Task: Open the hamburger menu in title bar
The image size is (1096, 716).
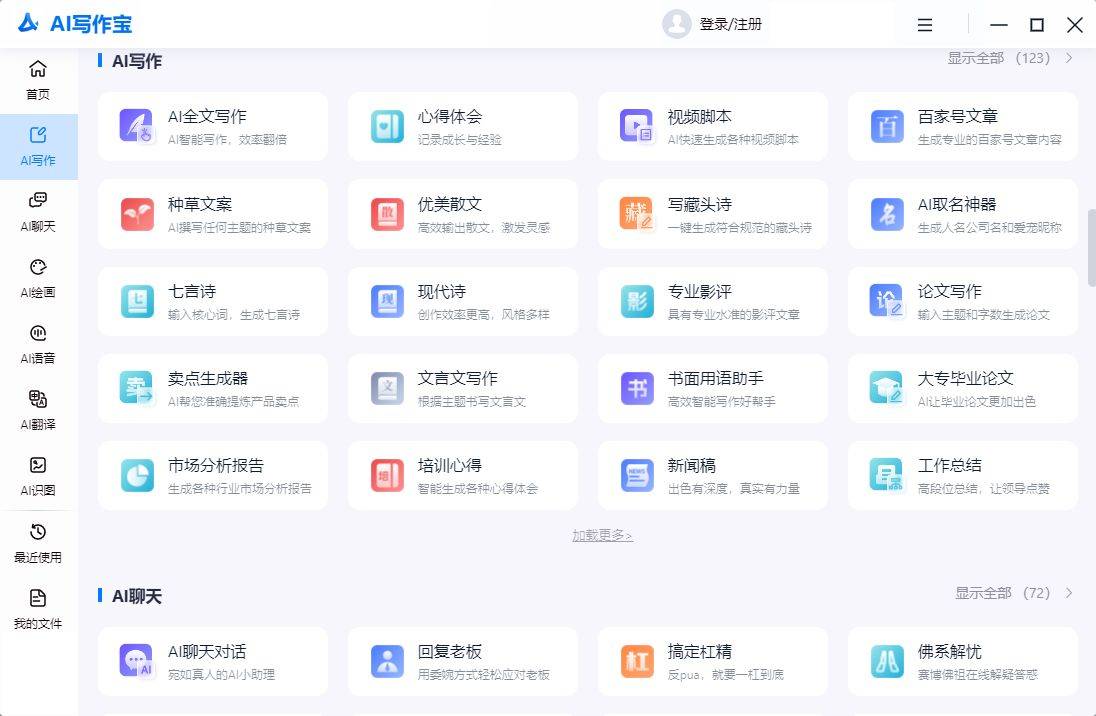Action: point(925,24)
